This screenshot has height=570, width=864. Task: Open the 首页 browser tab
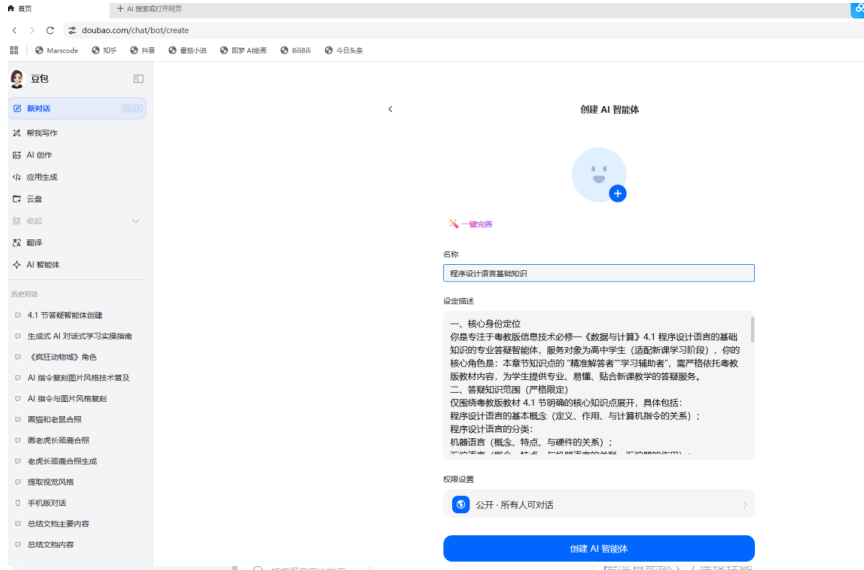tap(20, 8)
